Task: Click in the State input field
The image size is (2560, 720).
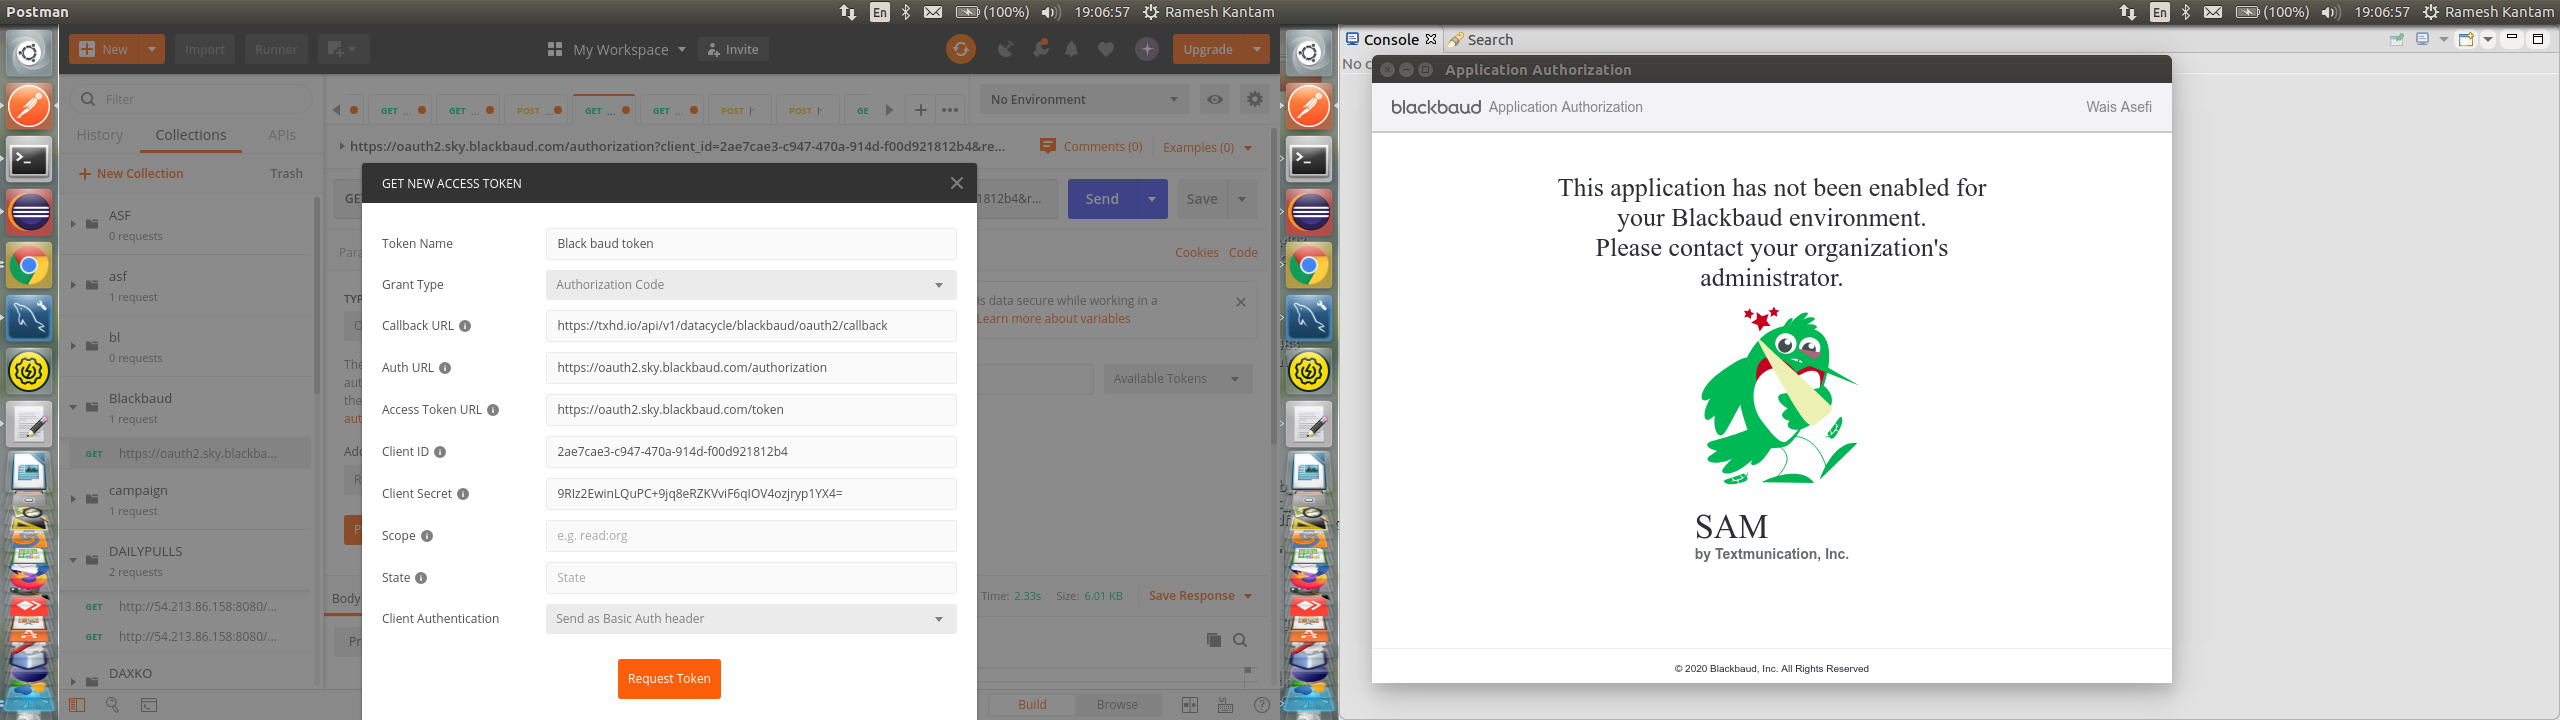Action: pos(751,578)
